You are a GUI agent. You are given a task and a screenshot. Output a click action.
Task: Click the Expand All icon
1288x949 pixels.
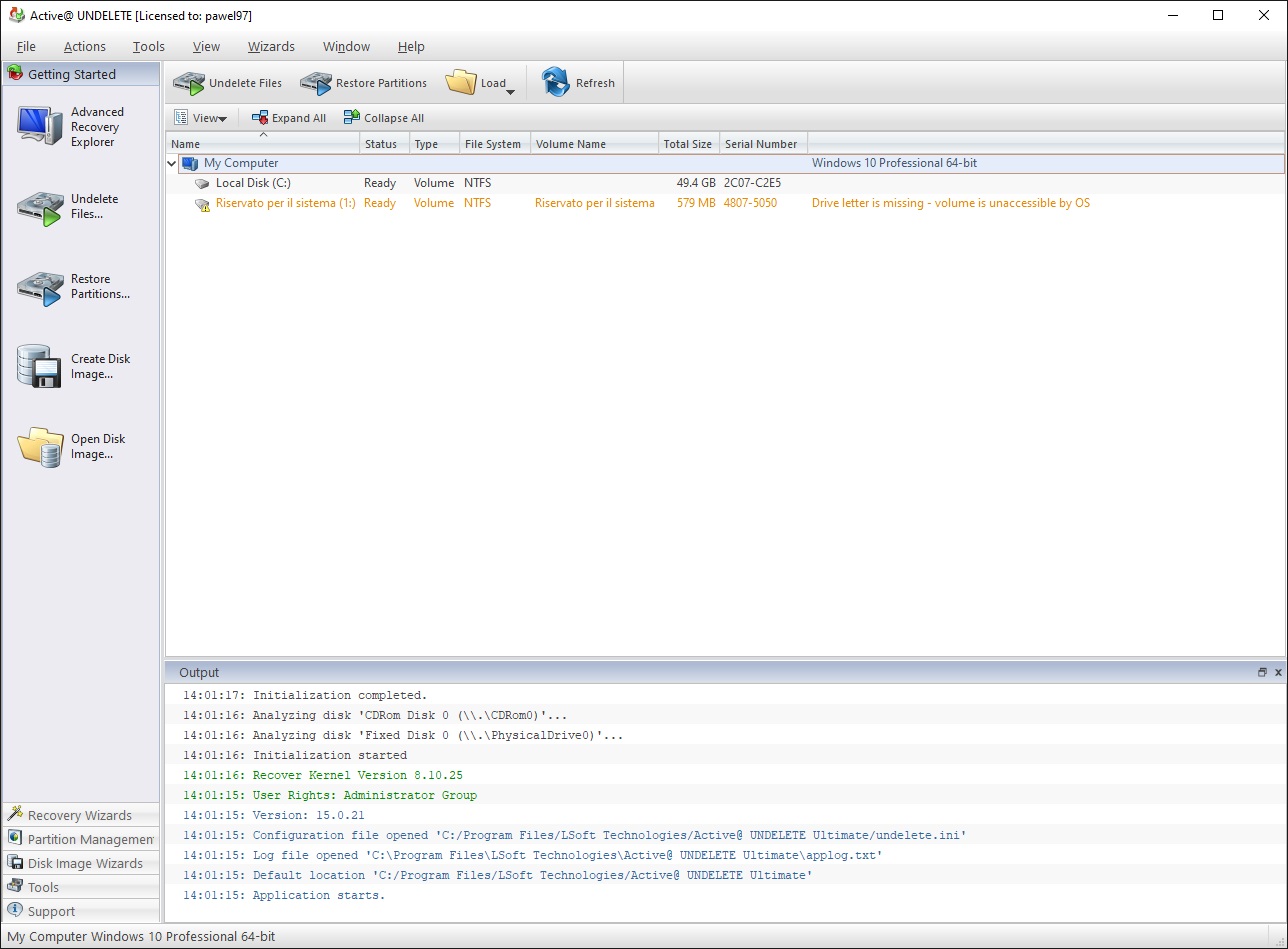260,118
